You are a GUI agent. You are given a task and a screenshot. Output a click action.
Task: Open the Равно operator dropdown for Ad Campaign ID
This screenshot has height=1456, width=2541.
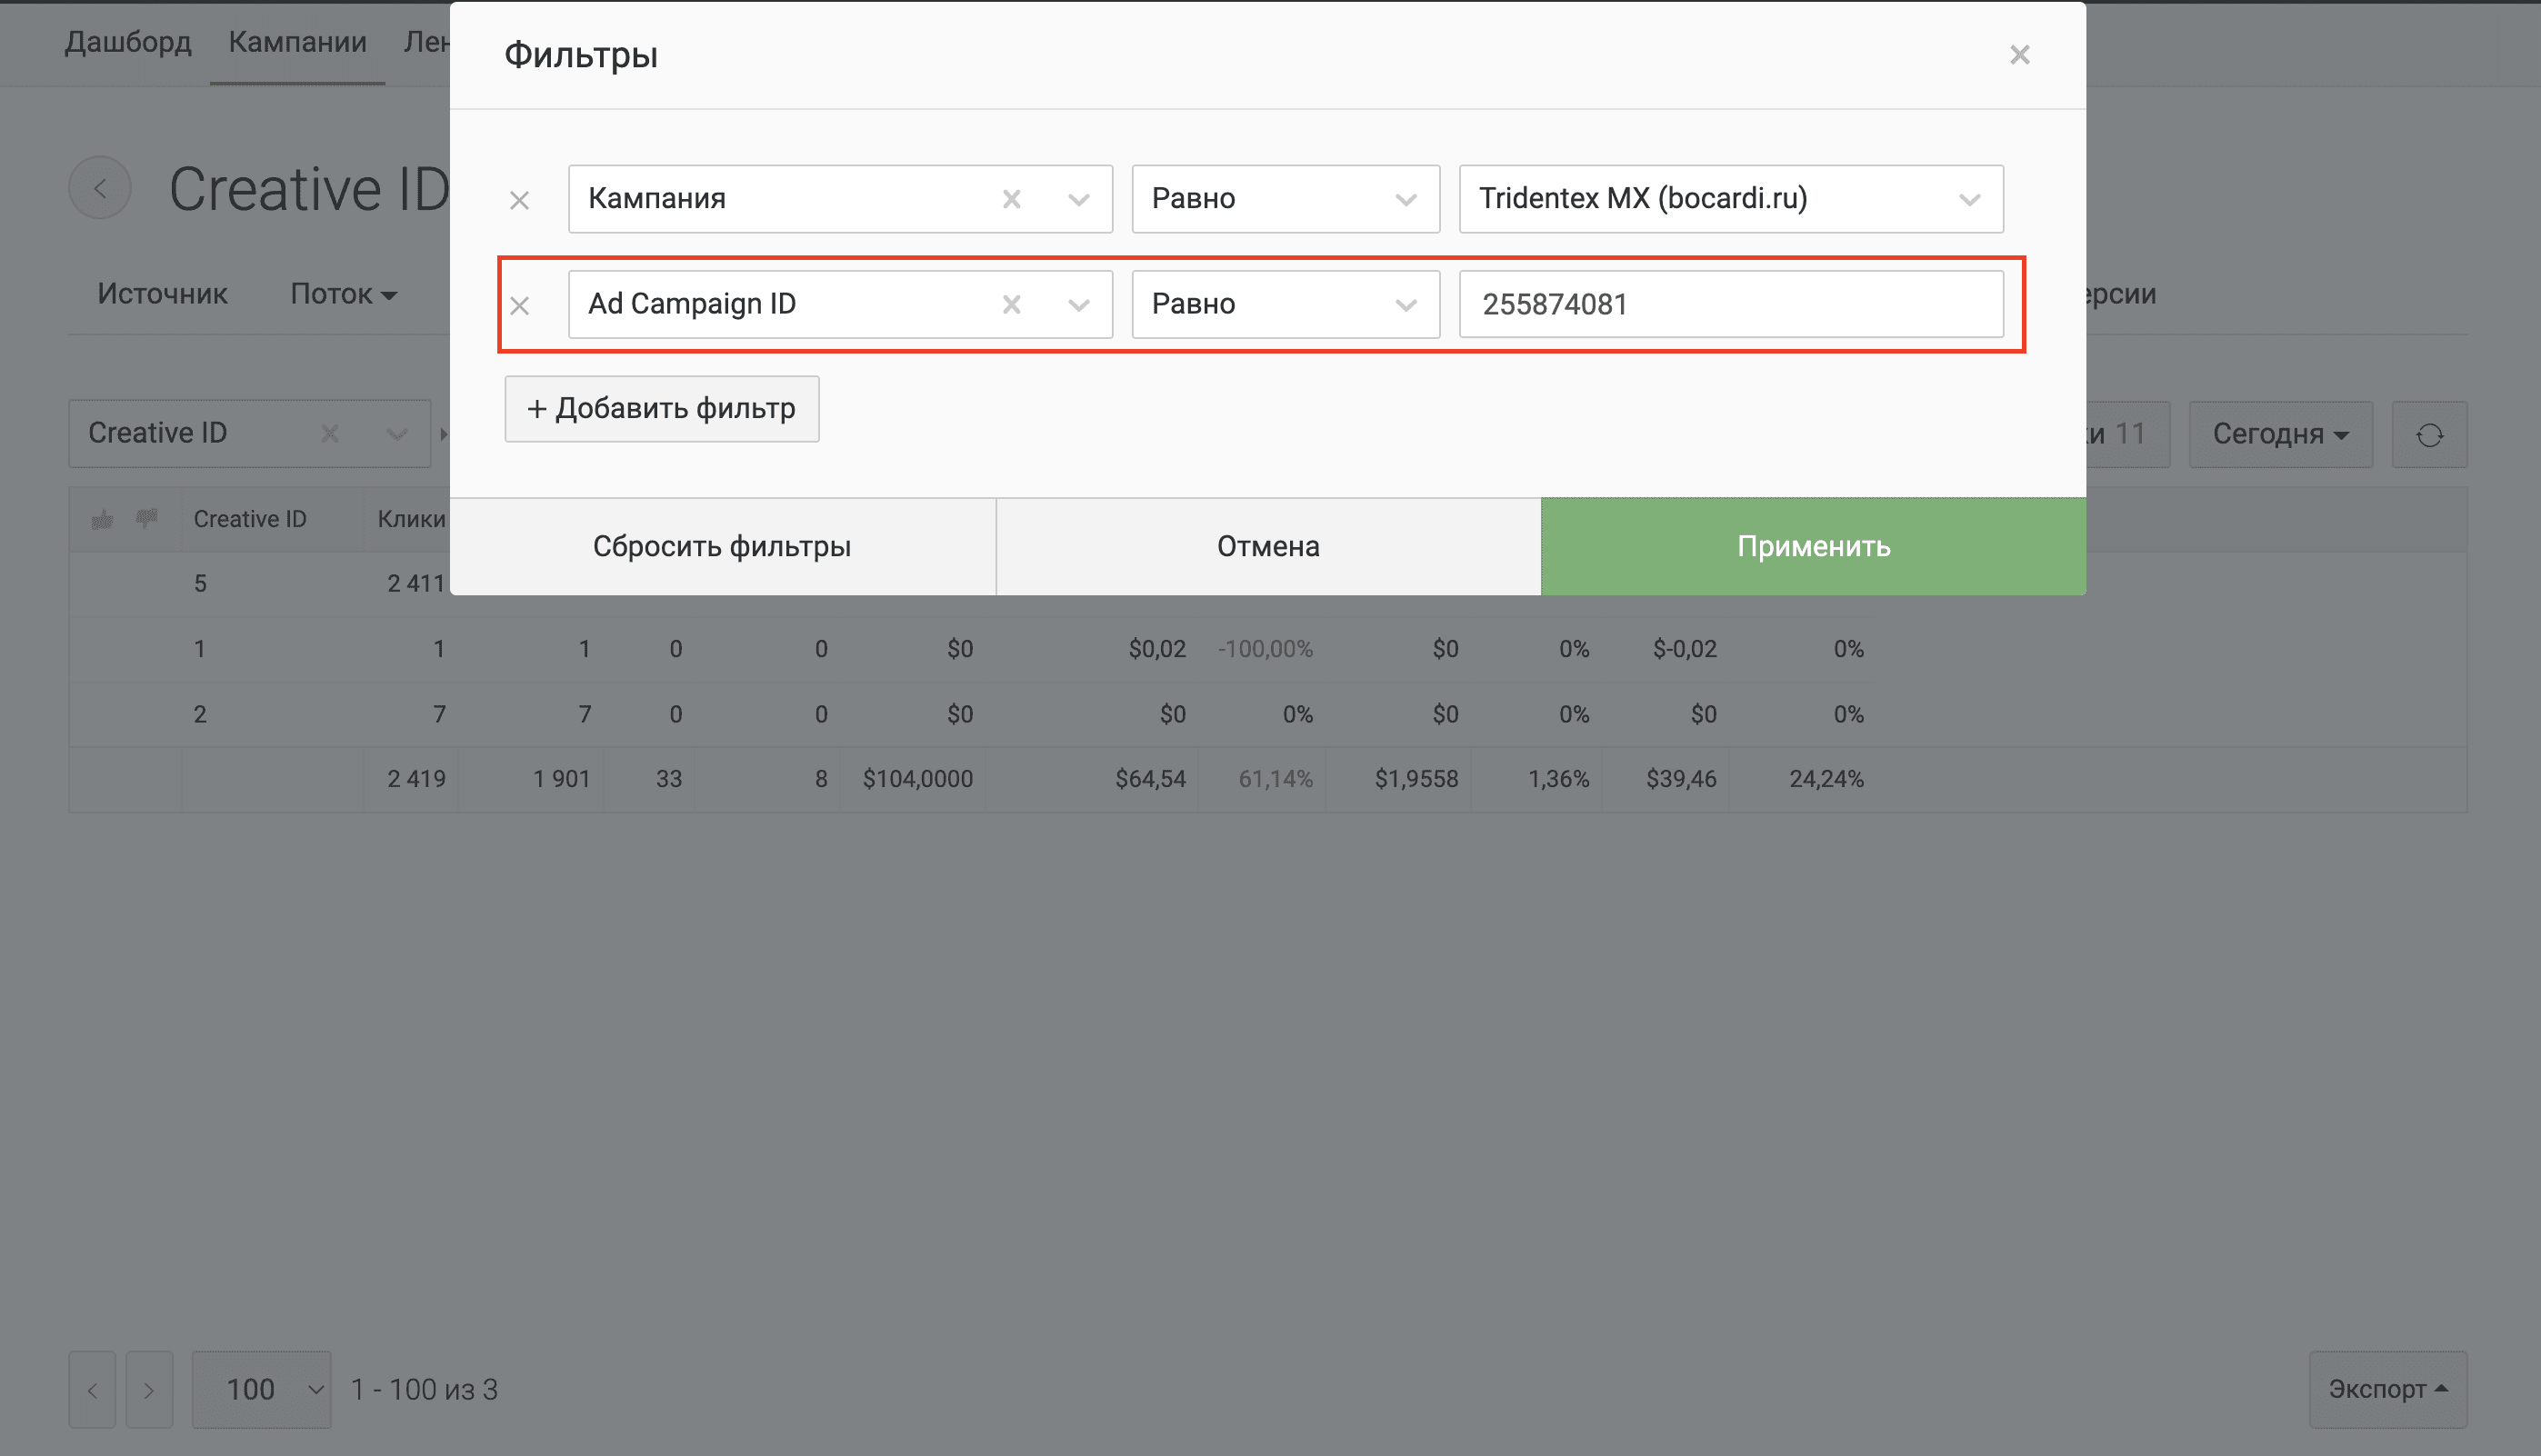pos(1285,304)
